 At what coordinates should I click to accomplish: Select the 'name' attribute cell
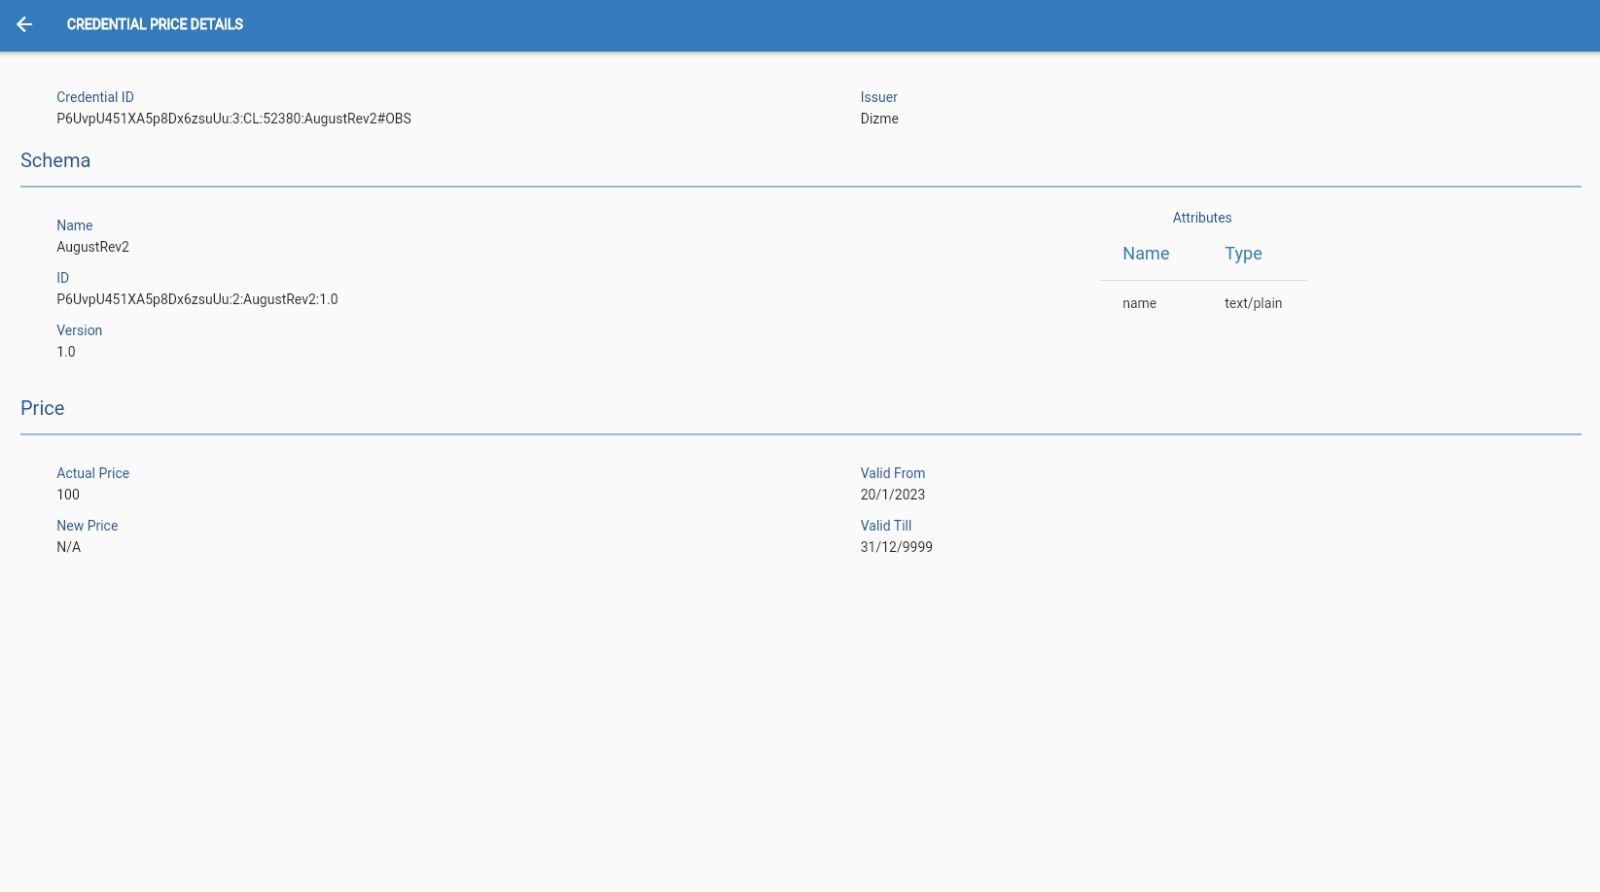pyautogui.click(x=1139, y=303)
